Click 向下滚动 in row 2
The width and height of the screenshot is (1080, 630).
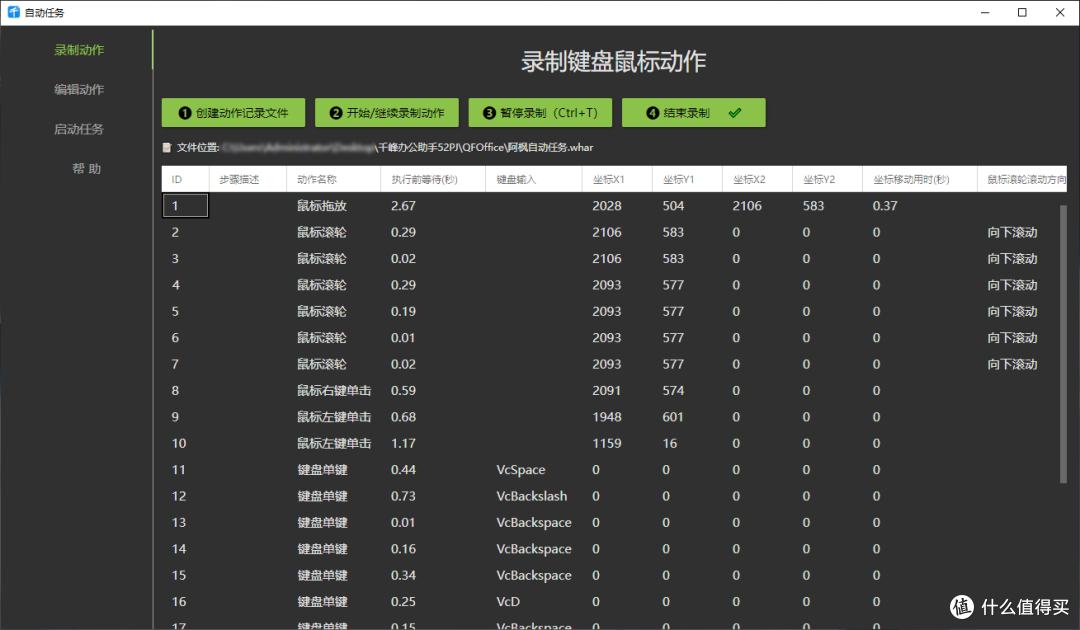tap(1012, 233)
